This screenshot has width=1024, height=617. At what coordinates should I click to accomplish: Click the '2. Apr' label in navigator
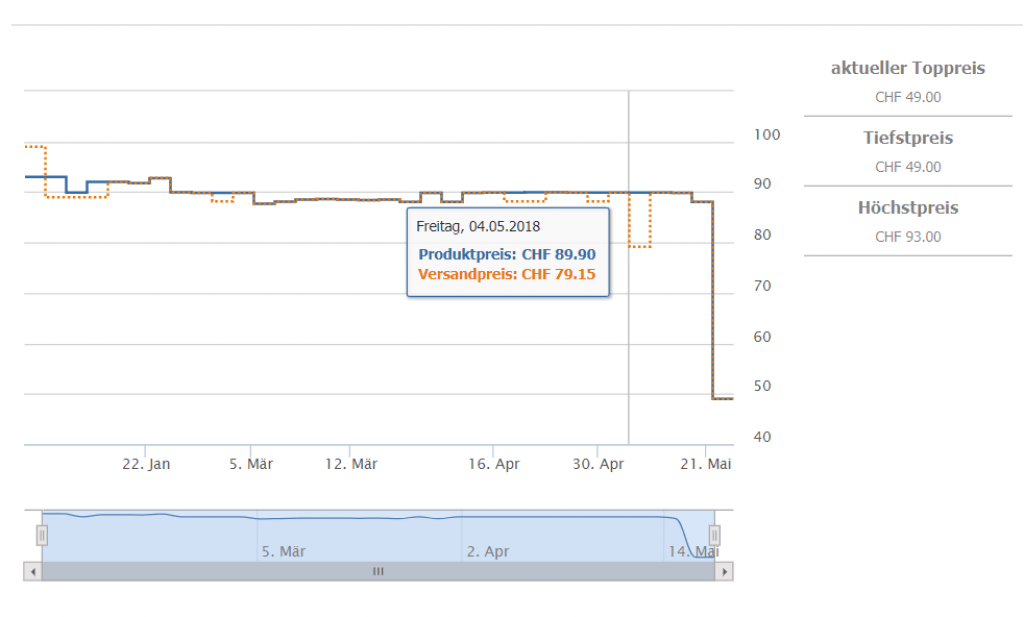pos(487,552)
